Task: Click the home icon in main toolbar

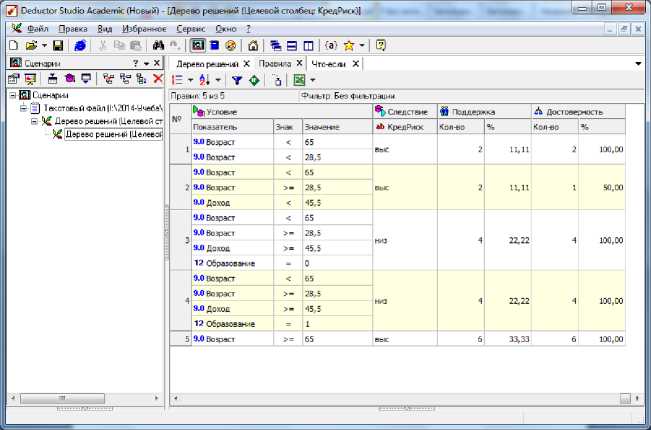Action: [253, 46]
